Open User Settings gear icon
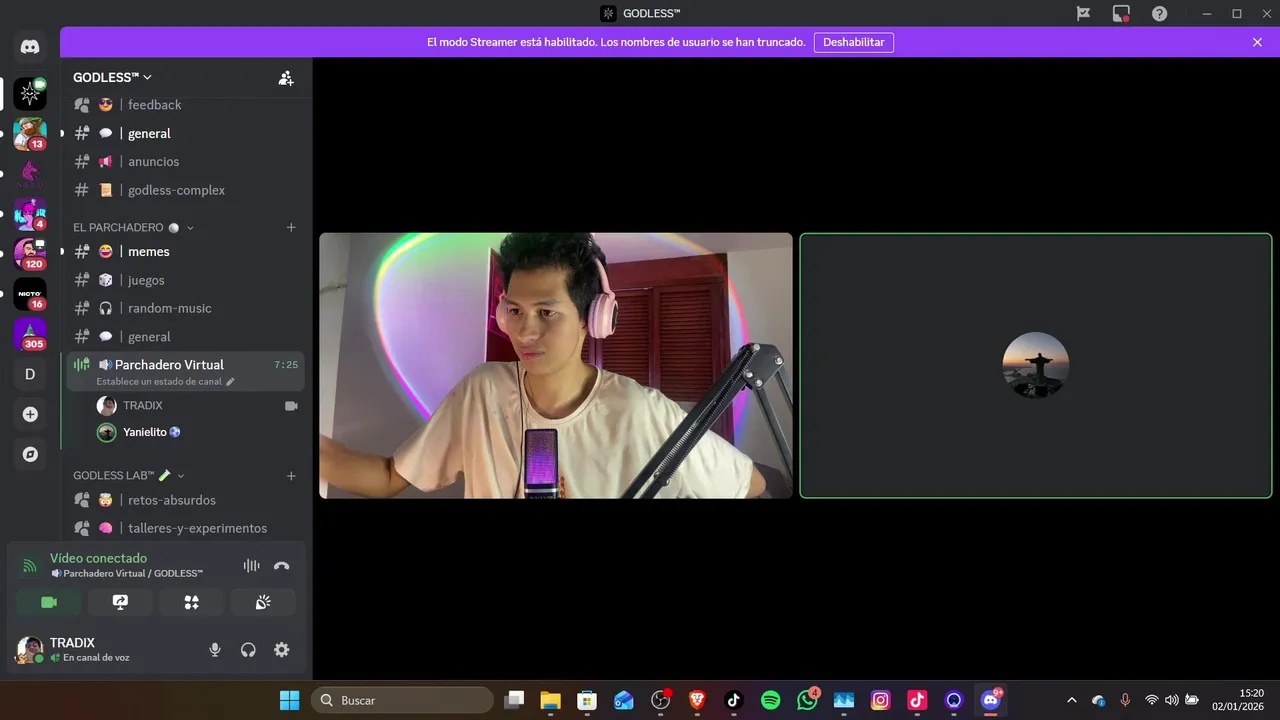 point(282,650)
